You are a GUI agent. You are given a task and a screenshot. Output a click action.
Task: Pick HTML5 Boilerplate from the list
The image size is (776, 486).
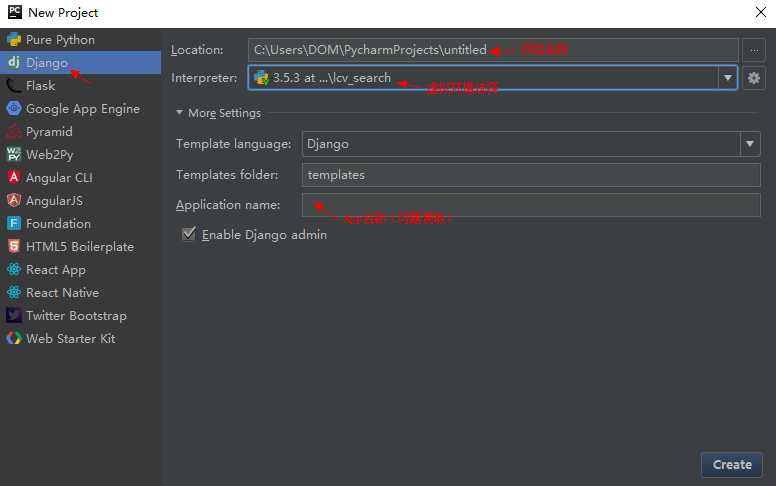[x=80, y=246]
